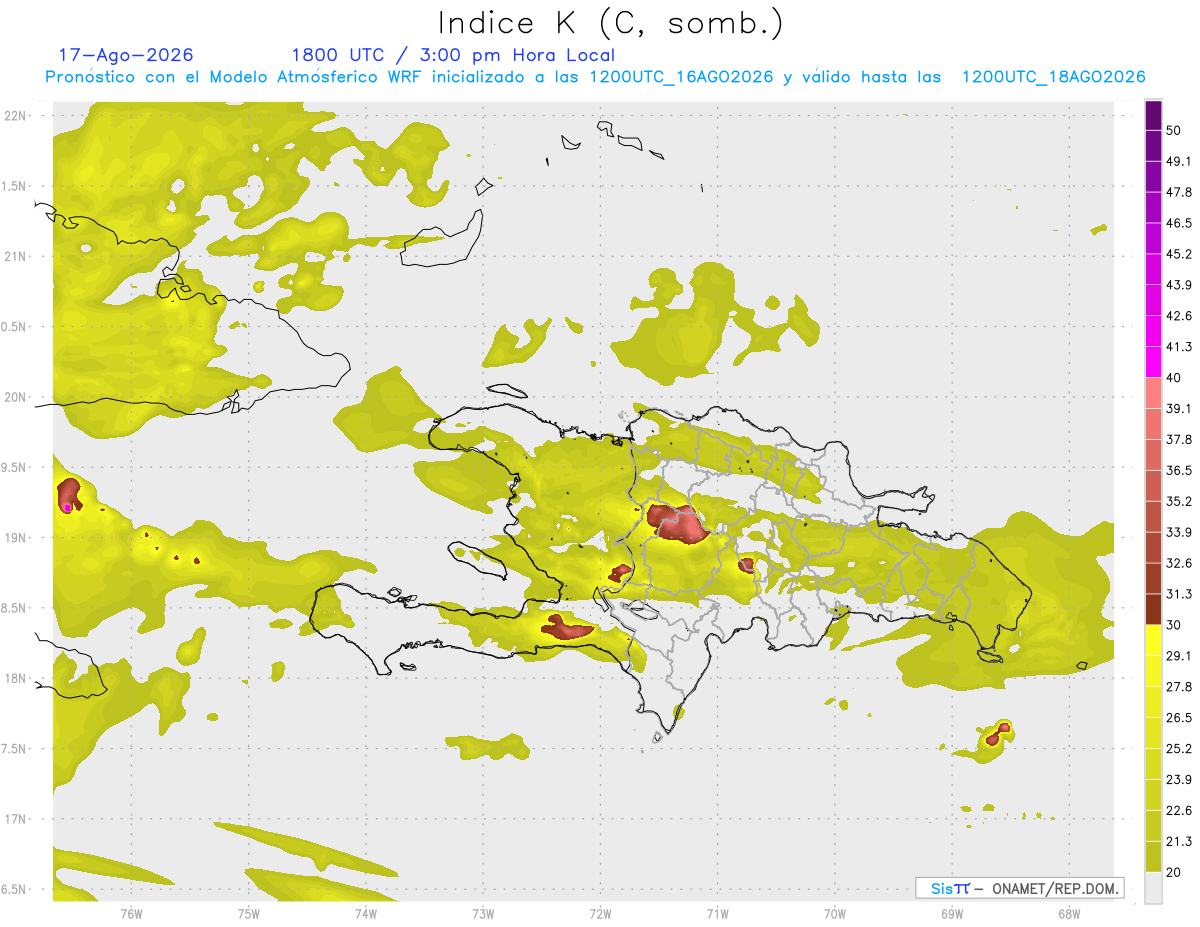
Task: Click legend value "25.2"
Action: coord(1179,748)
